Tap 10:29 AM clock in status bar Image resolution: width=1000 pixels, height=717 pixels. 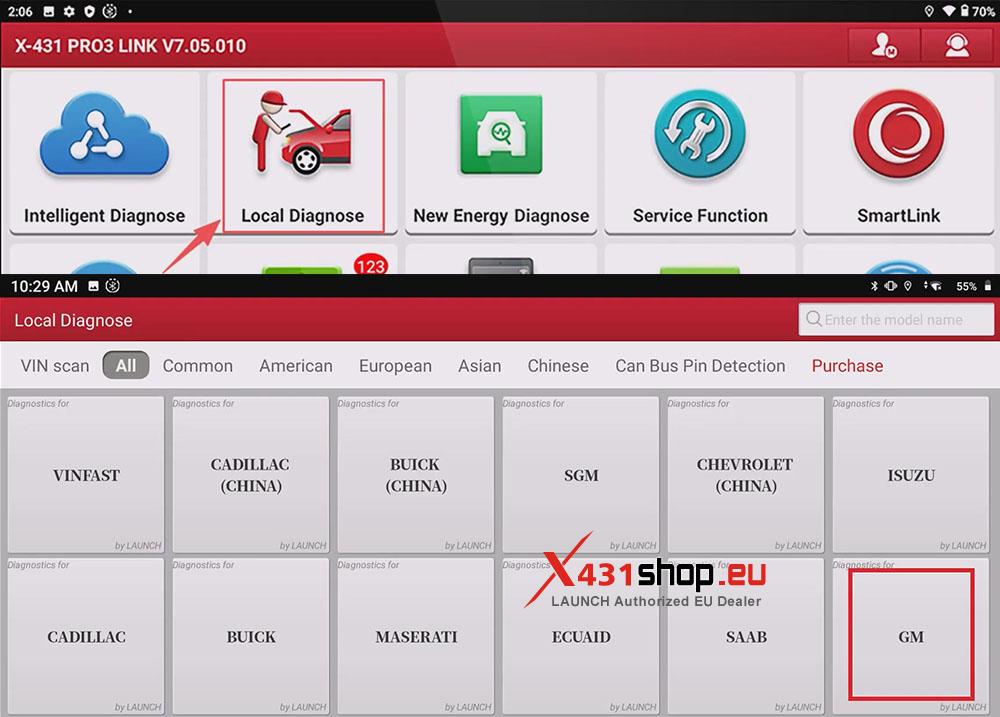coord(44,286)
